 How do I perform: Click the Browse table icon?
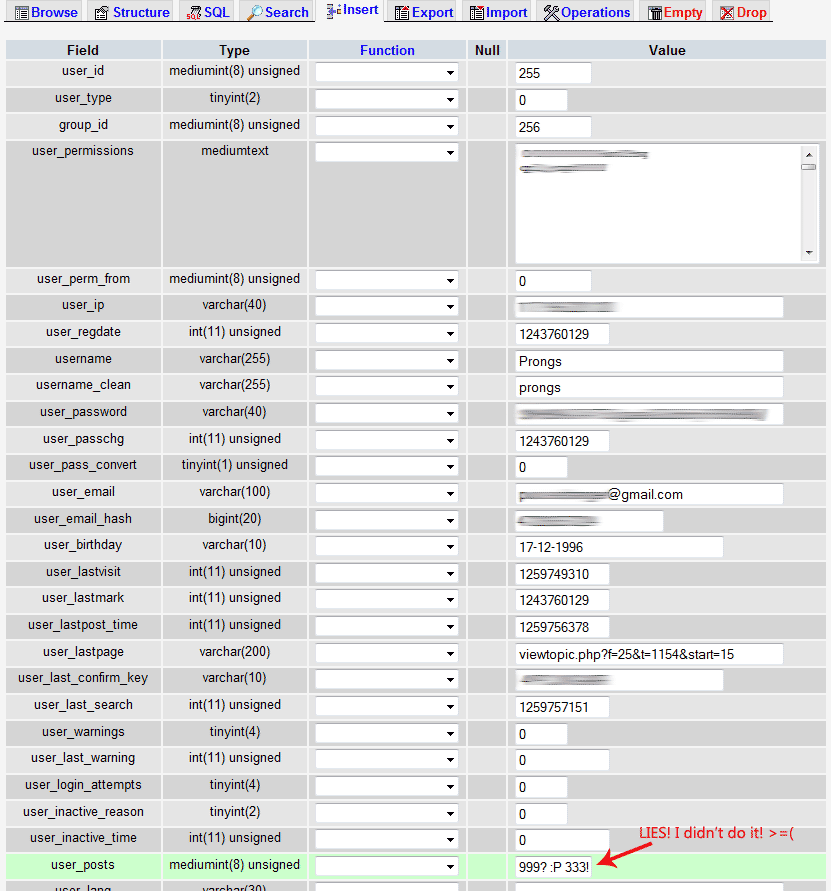pyautogui.click(x=21, y=13)
